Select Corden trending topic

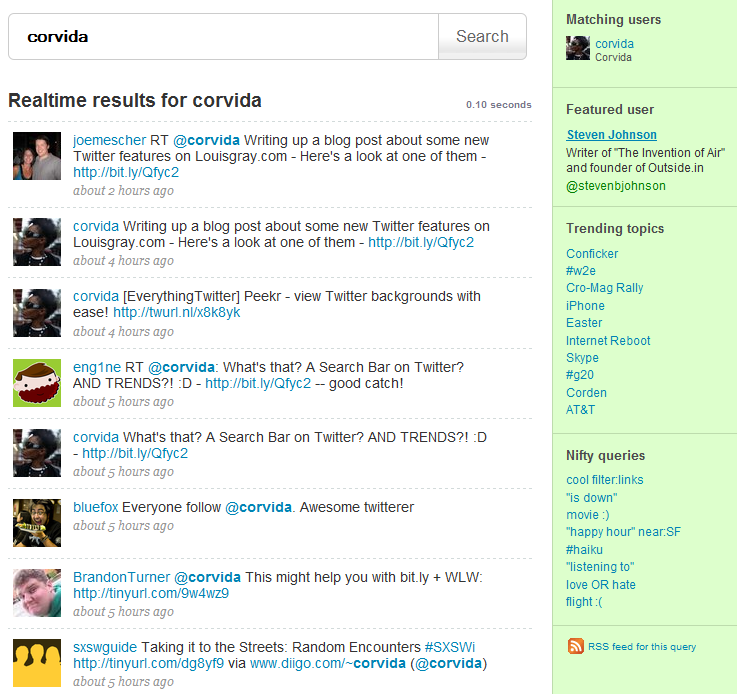[586, 393]
